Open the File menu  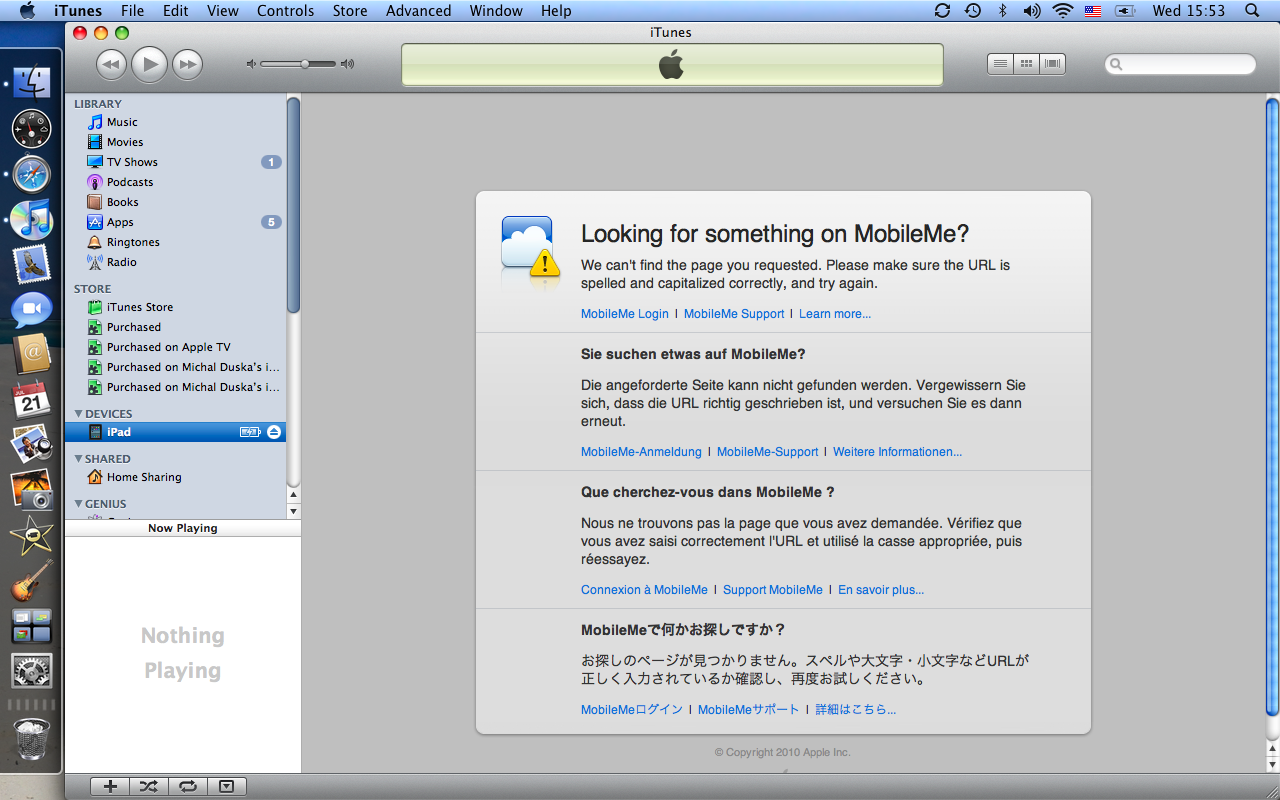pyautogui.click(x=132, y=11)
